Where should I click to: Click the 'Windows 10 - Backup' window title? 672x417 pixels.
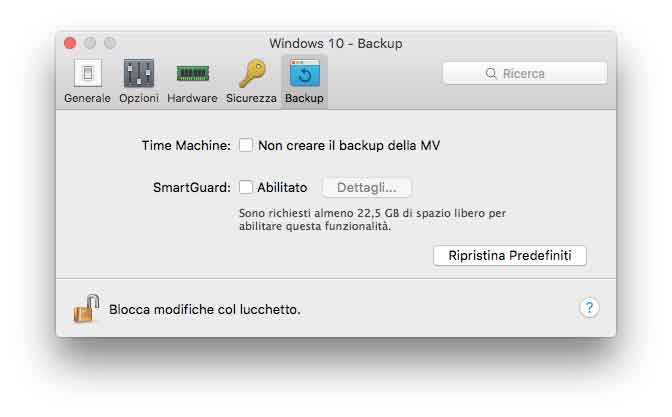(336, 44)
